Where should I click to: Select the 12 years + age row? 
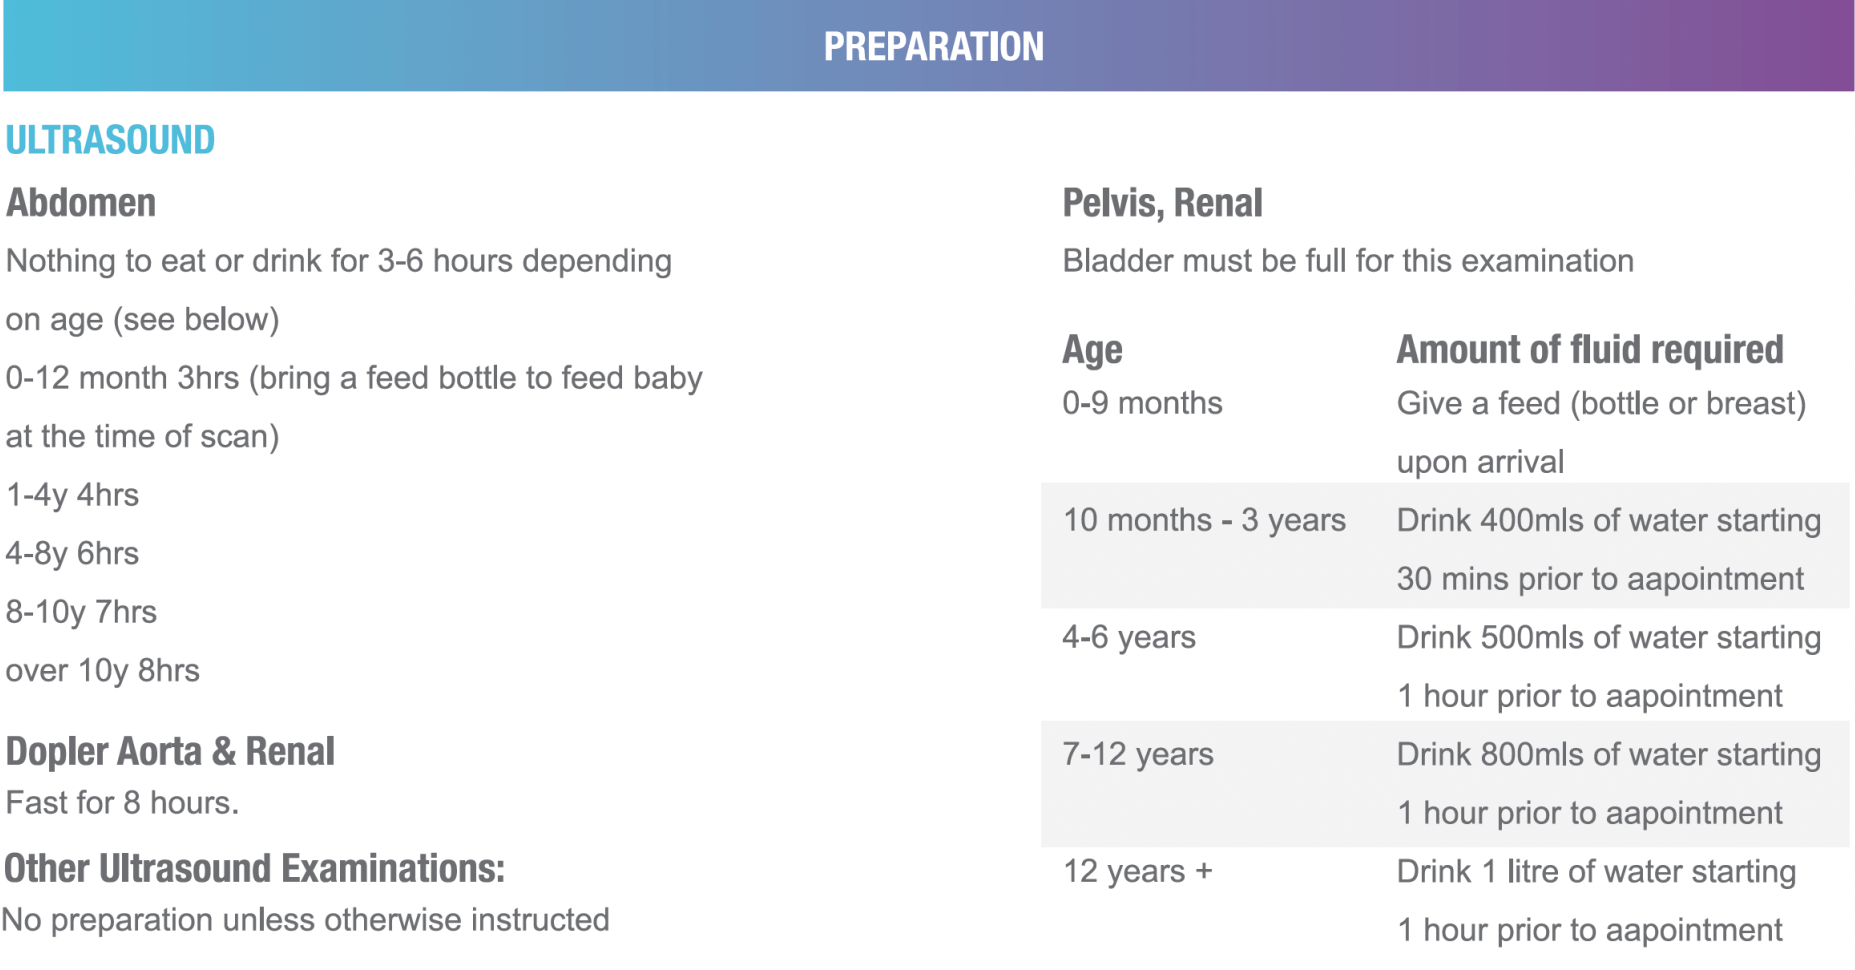tap(1445, 900)
